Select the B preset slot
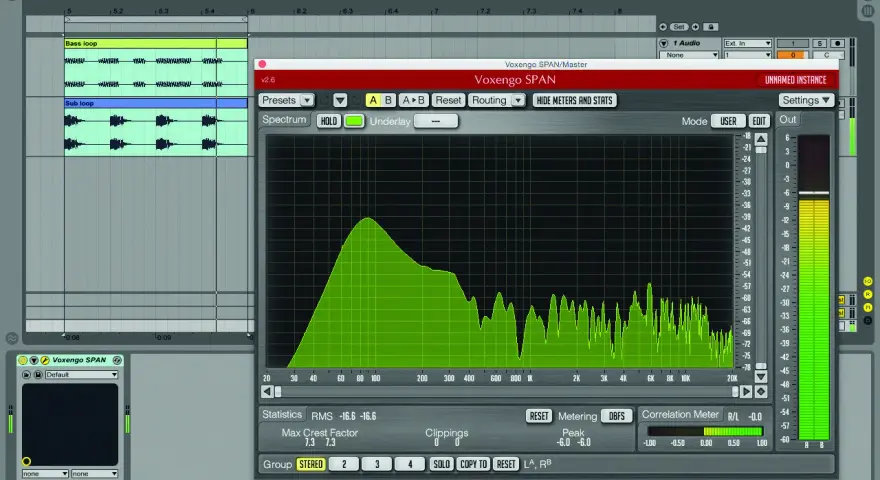880x480 pixels. coord(388,100)
